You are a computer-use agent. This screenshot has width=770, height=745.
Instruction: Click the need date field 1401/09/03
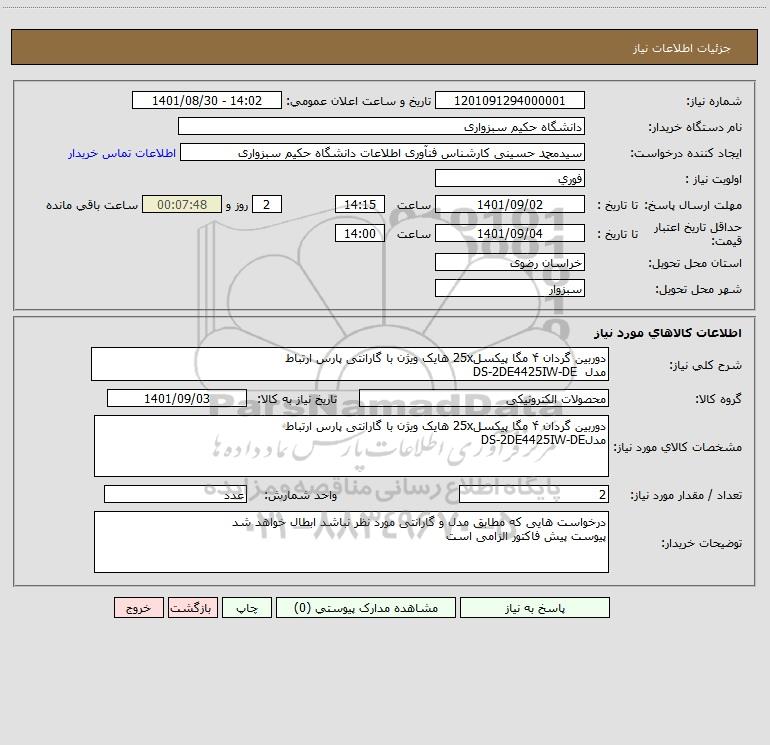pos(177,398)
